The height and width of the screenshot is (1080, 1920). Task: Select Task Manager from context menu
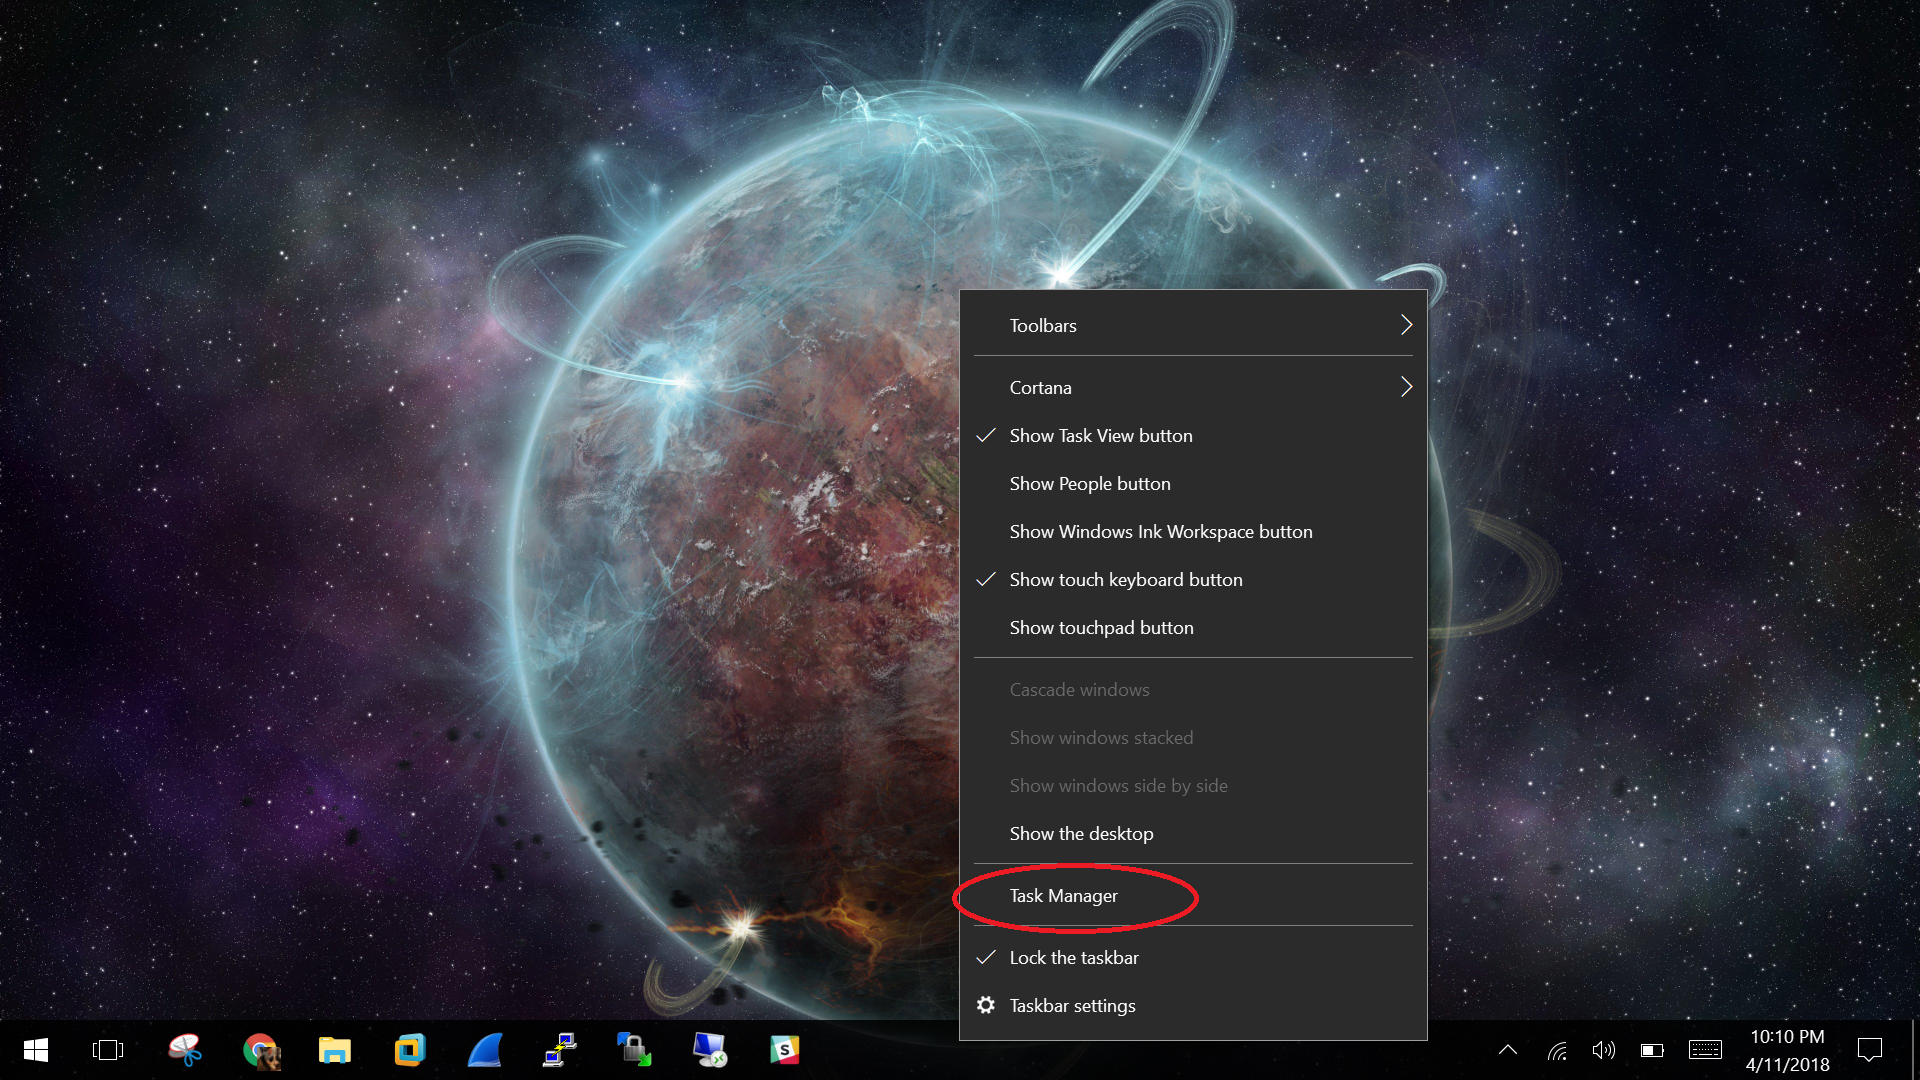(x=1063, y=896)
